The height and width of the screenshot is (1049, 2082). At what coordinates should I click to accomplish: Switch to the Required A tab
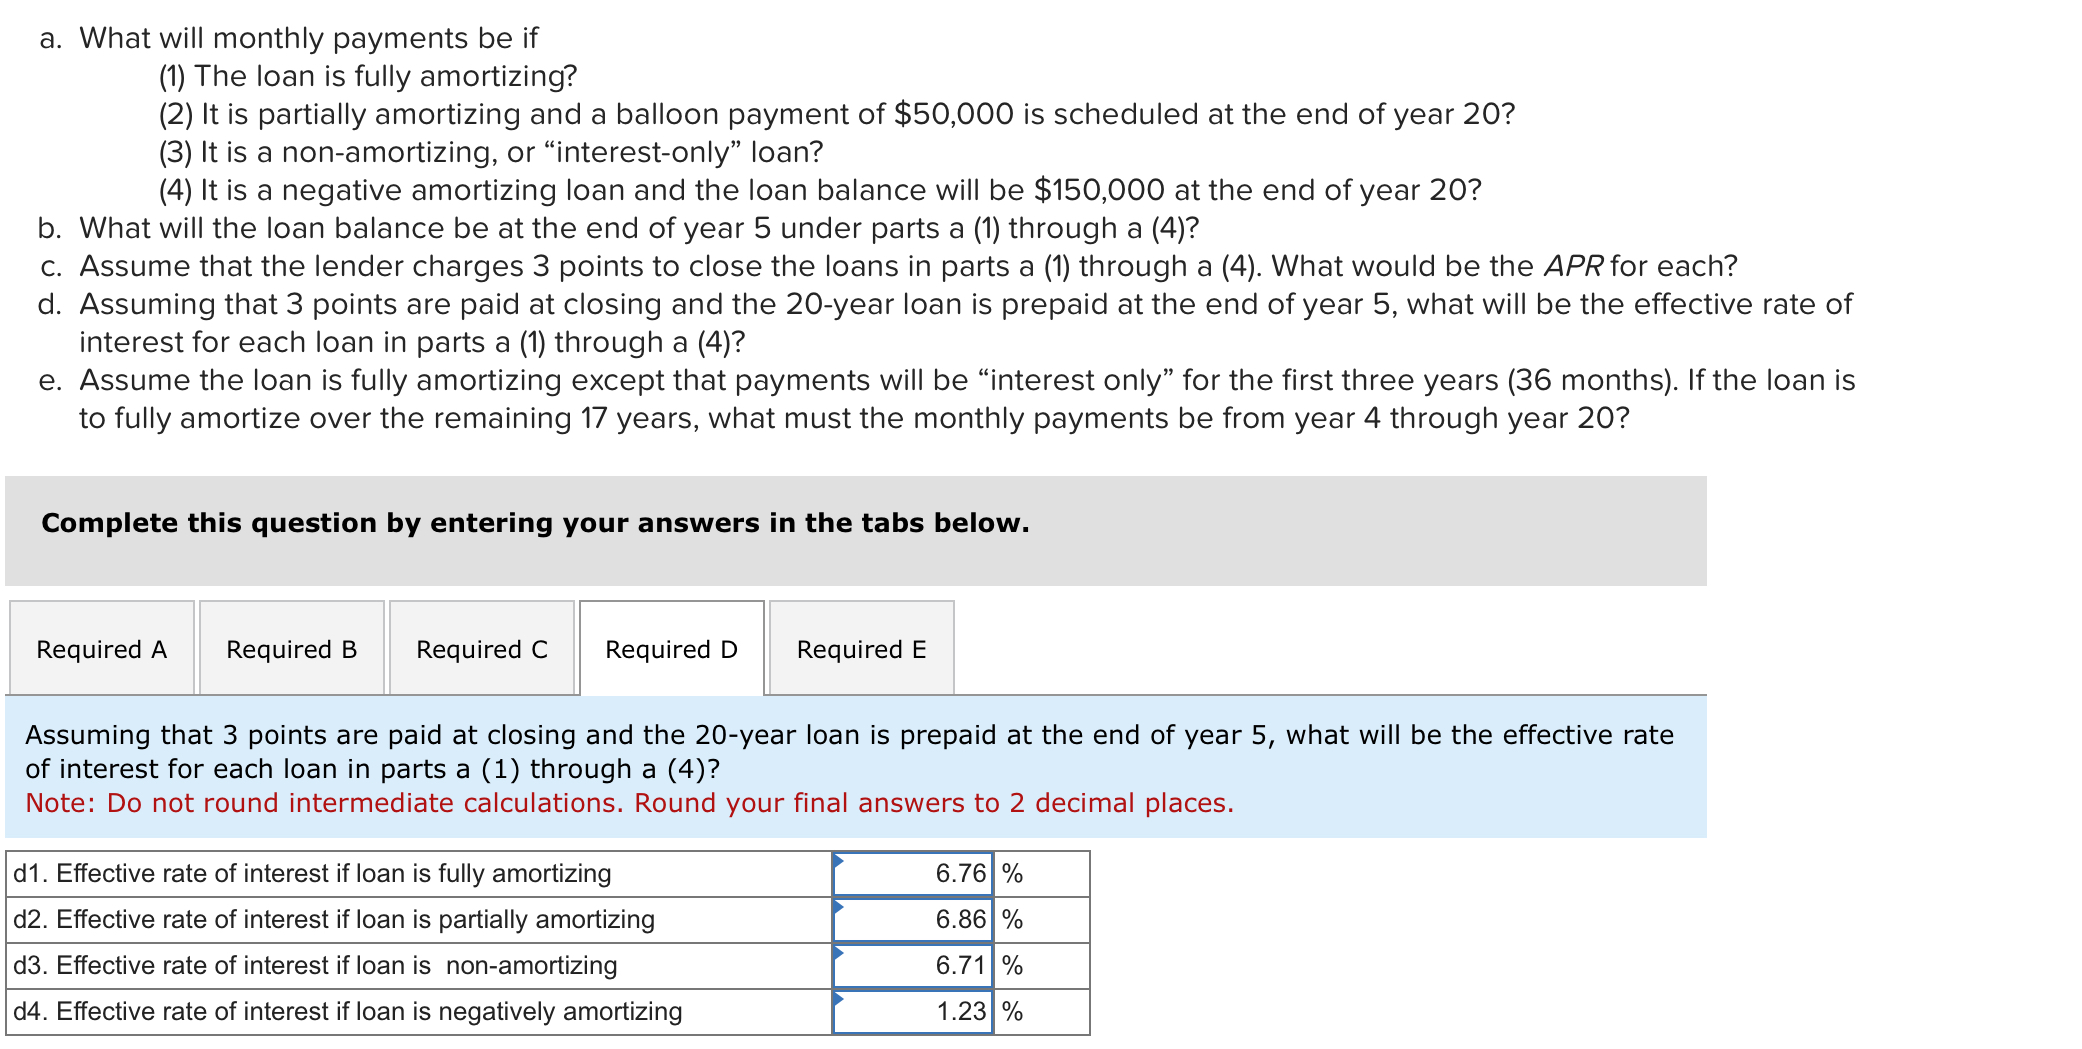[101, 649]
